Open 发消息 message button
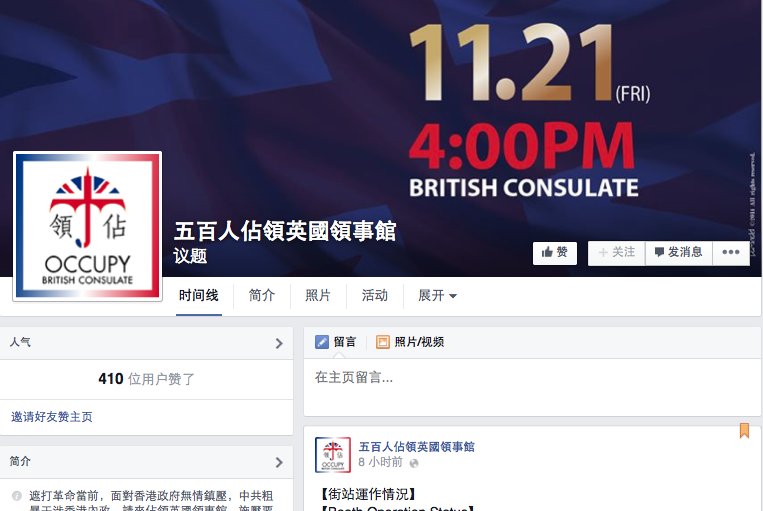 pyautogui.click(x=679, y=253)
